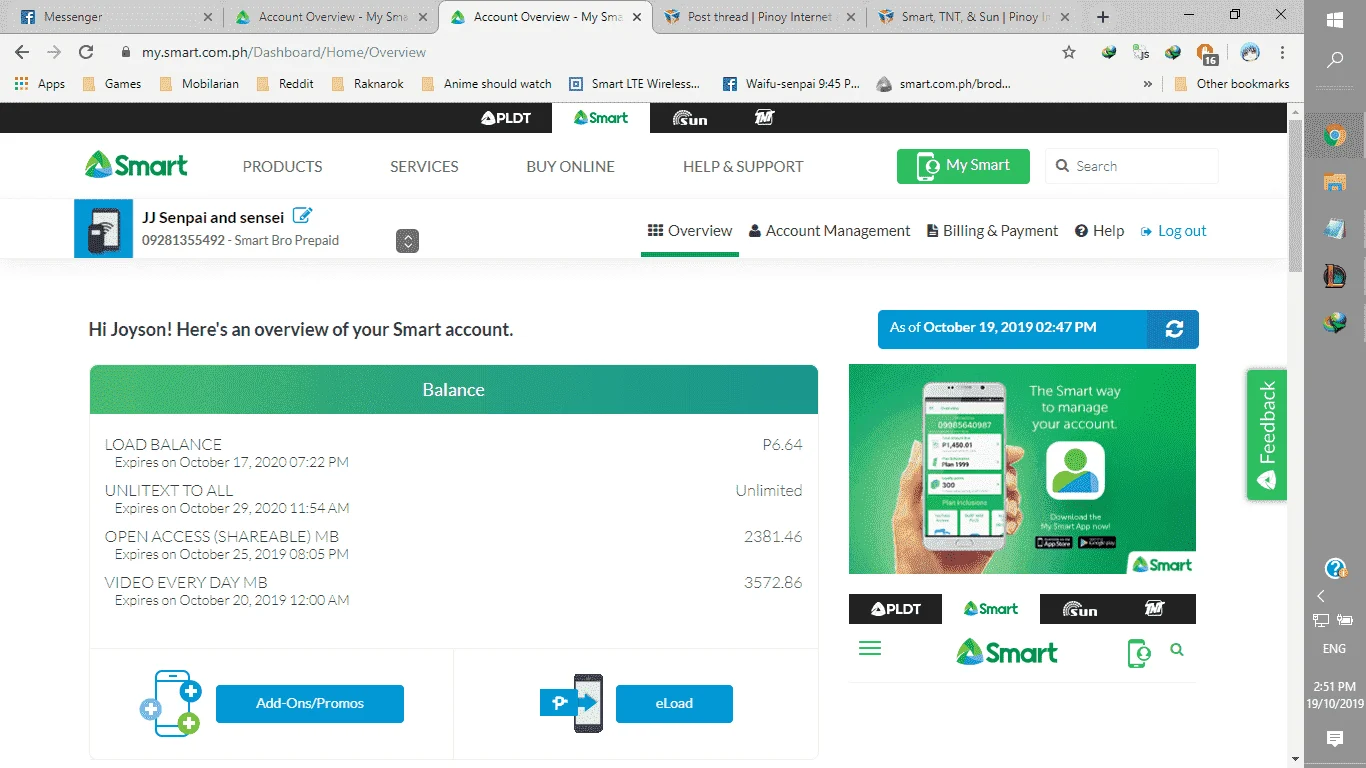Bookmark this page with the star icon
This screenshot has width=1366, height=768.
pos(1069,52)
